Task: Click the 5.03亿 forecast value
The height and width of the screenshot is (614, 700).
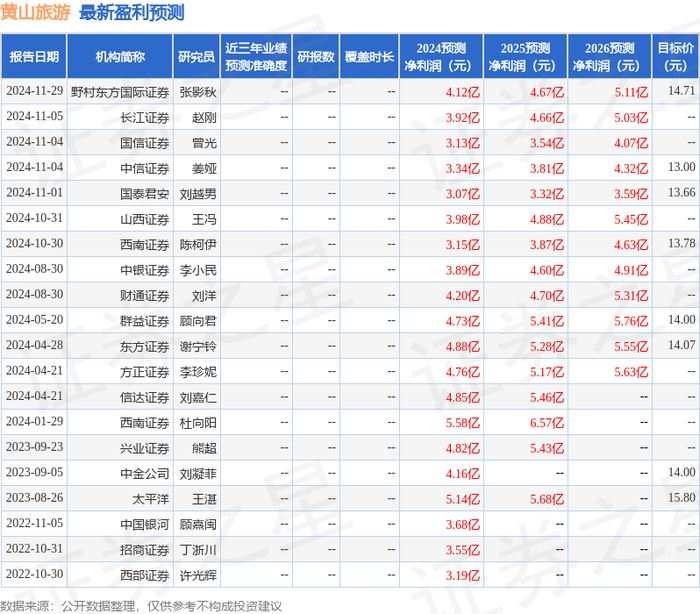Action: 631,118
